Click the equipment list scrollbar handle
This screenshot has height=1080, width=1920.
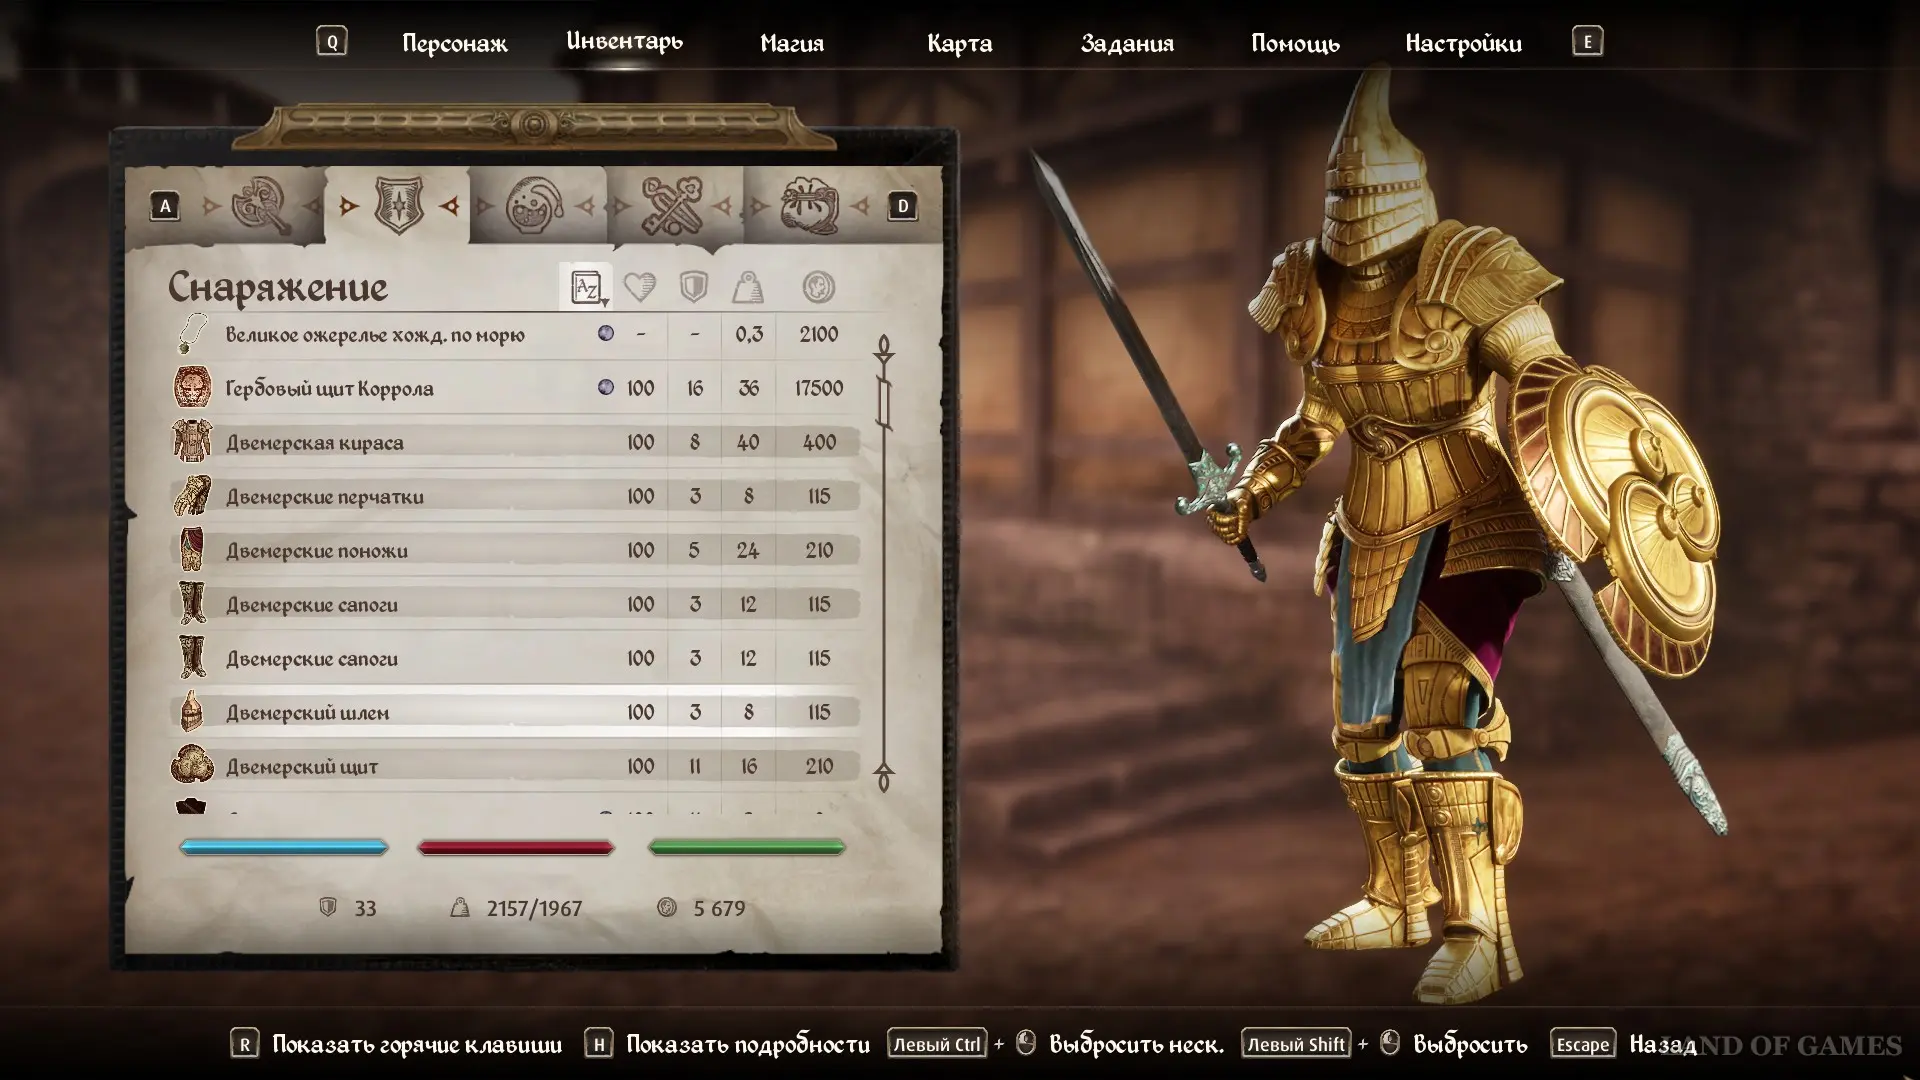884,401
